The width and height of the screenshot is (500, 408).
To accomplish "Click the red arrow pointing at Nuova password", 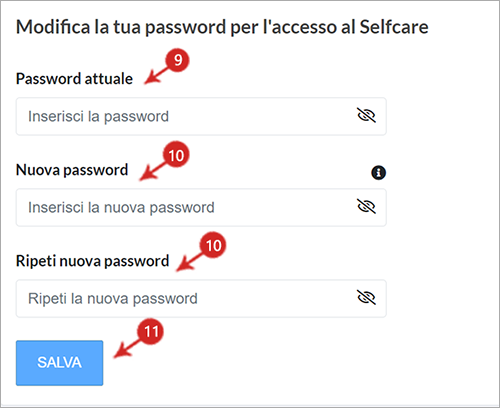I will click(152, 172).
